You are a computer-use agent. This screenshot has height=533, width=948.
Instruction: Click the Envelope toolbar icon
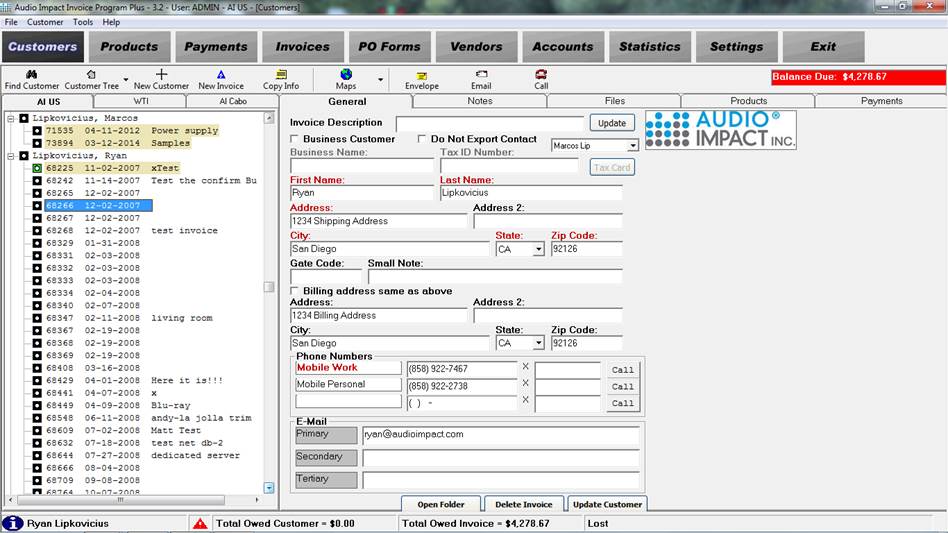(422, 75)
